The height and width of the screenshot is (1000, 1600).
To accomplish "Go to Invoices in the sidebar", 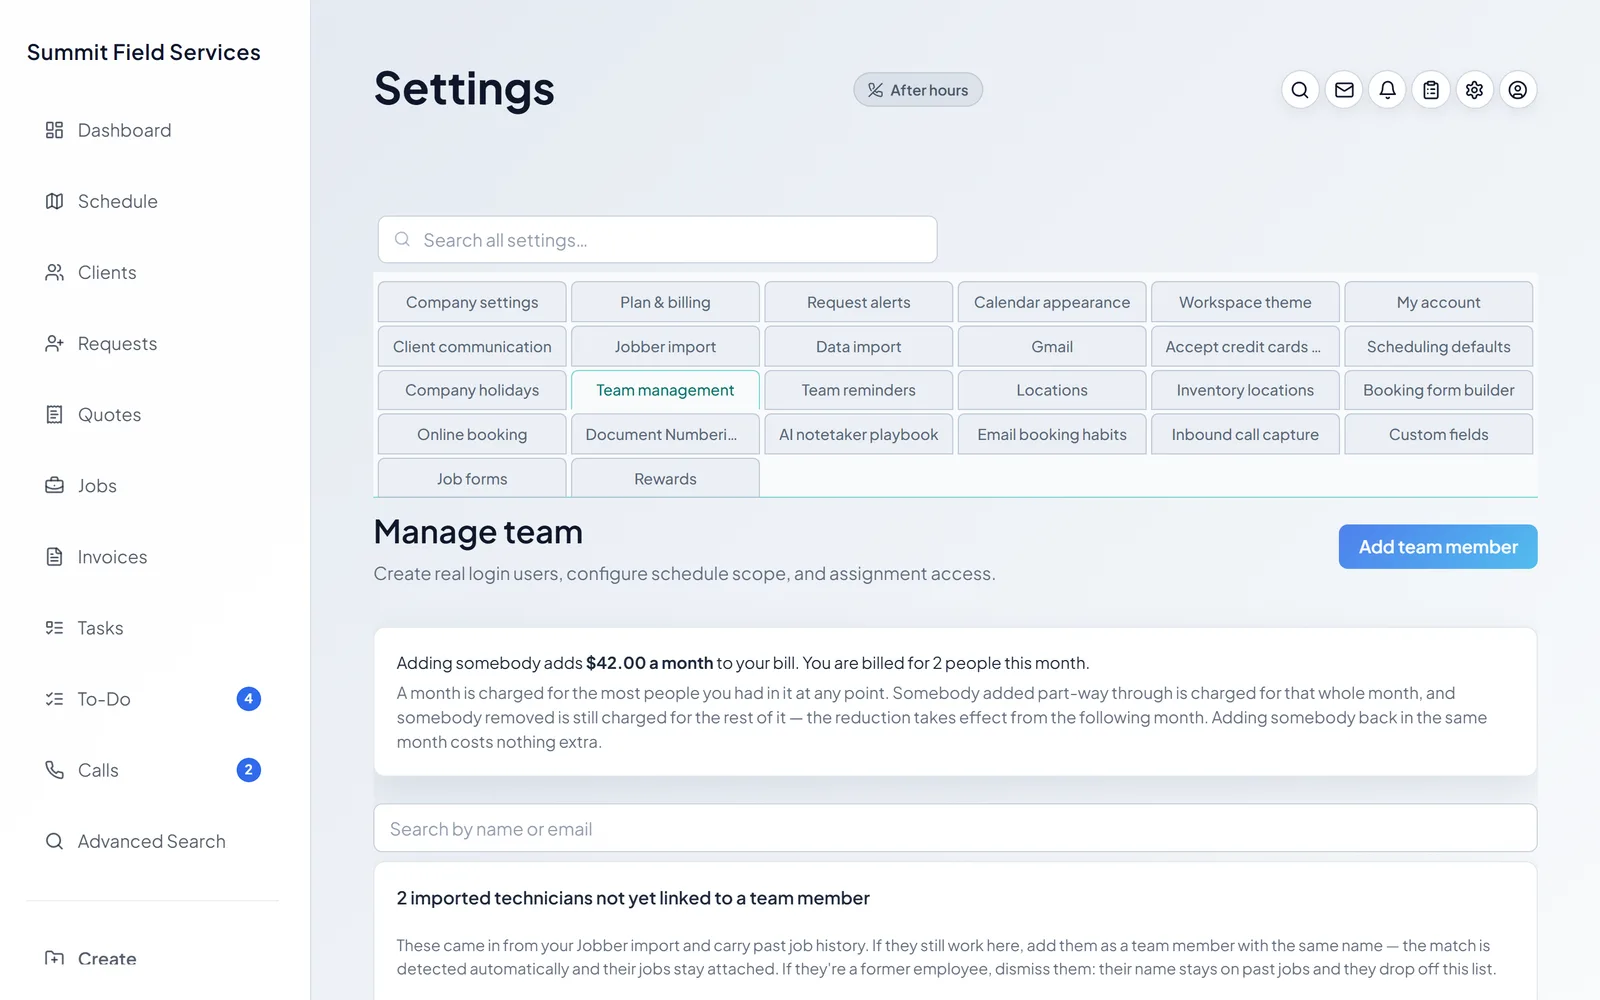I will pos(152,556).
